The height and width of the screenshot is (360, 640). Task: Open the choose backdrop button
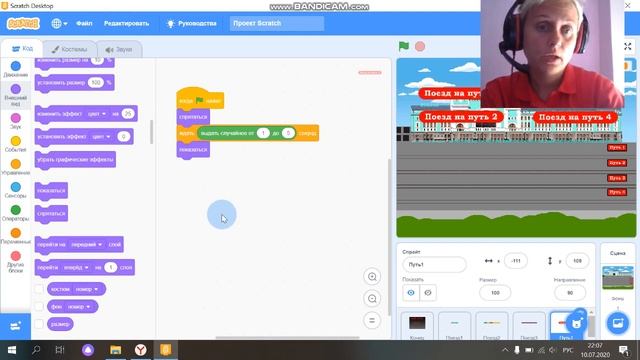(x=618, y=323)
